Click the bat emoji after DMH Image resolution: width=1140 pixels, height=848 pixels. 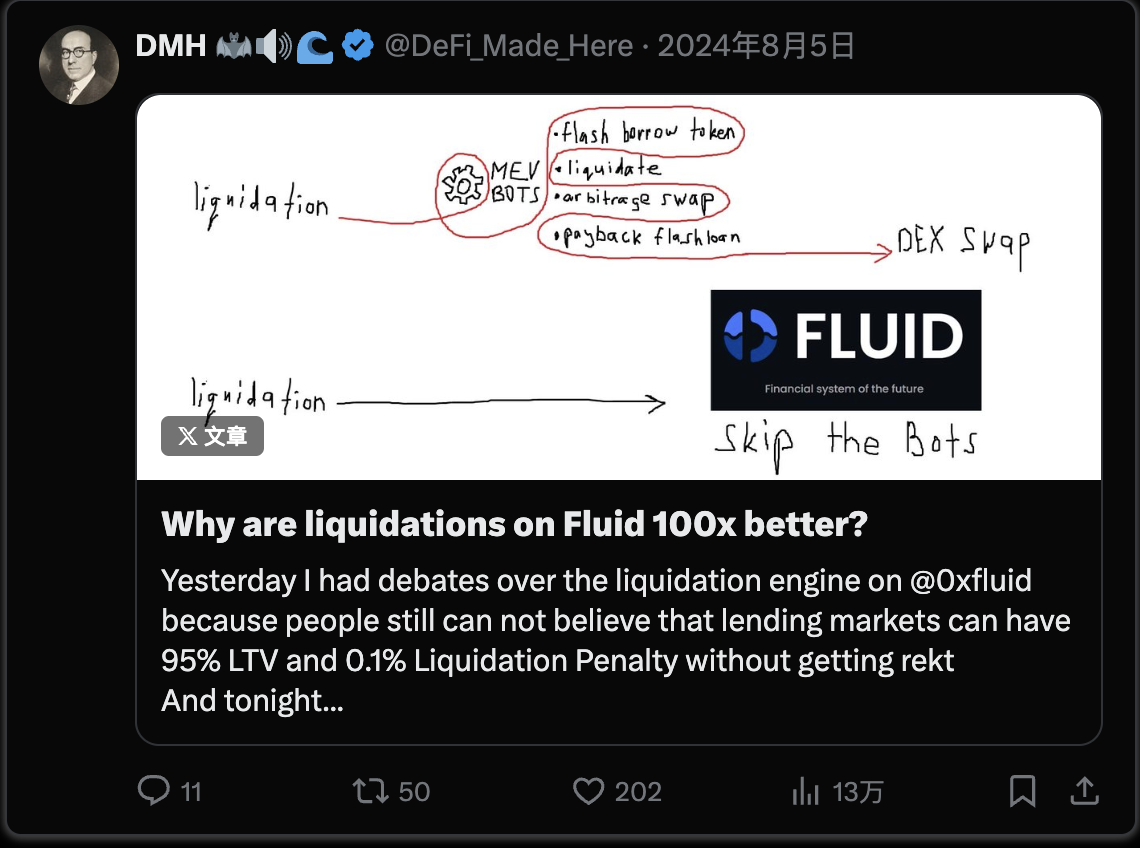tap(233, 46)
